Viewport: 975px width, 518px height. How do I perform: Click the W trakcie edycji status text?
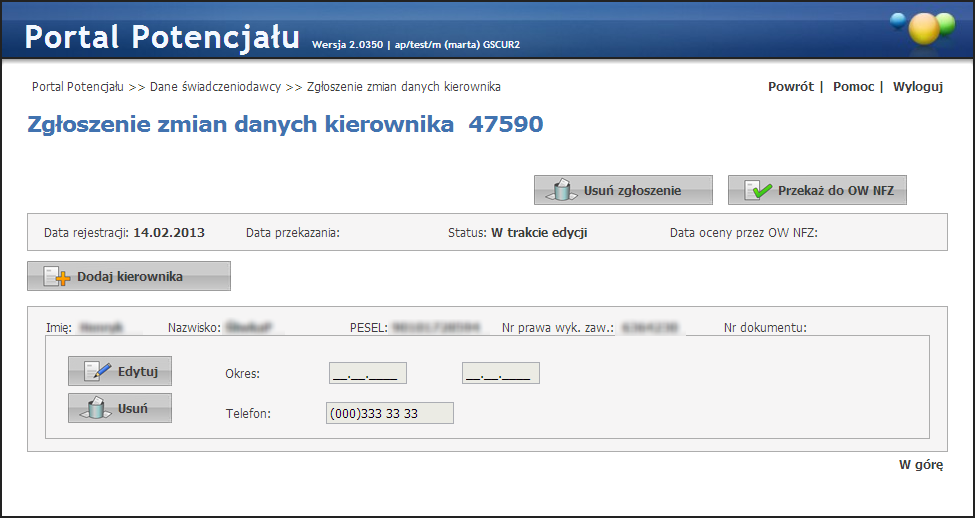click(538, 233)
